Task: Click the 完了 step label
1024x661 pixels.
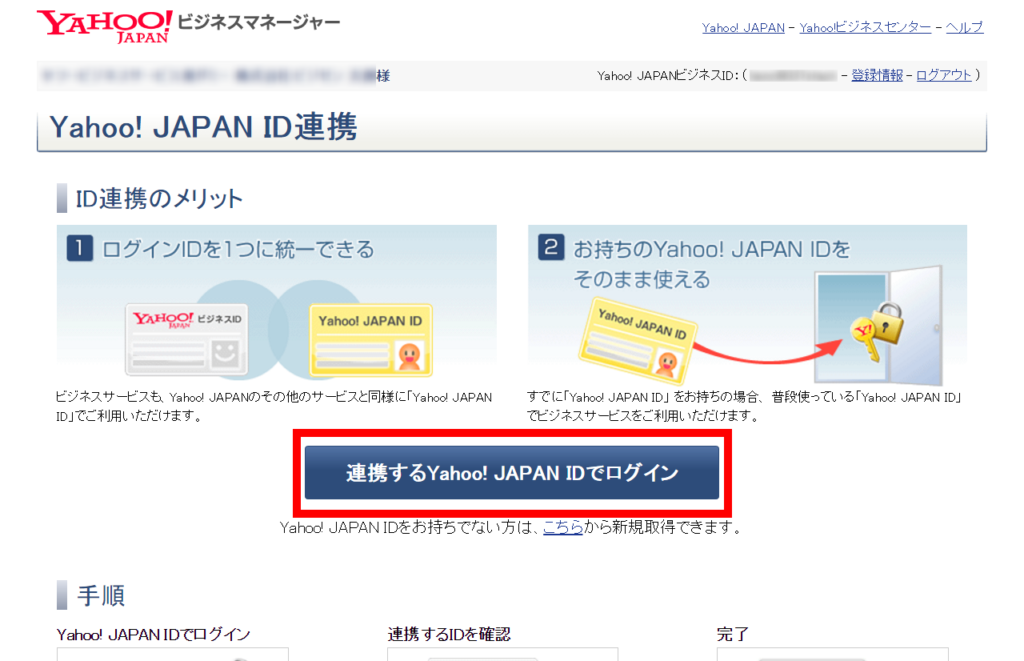Action: coord(733,634)
